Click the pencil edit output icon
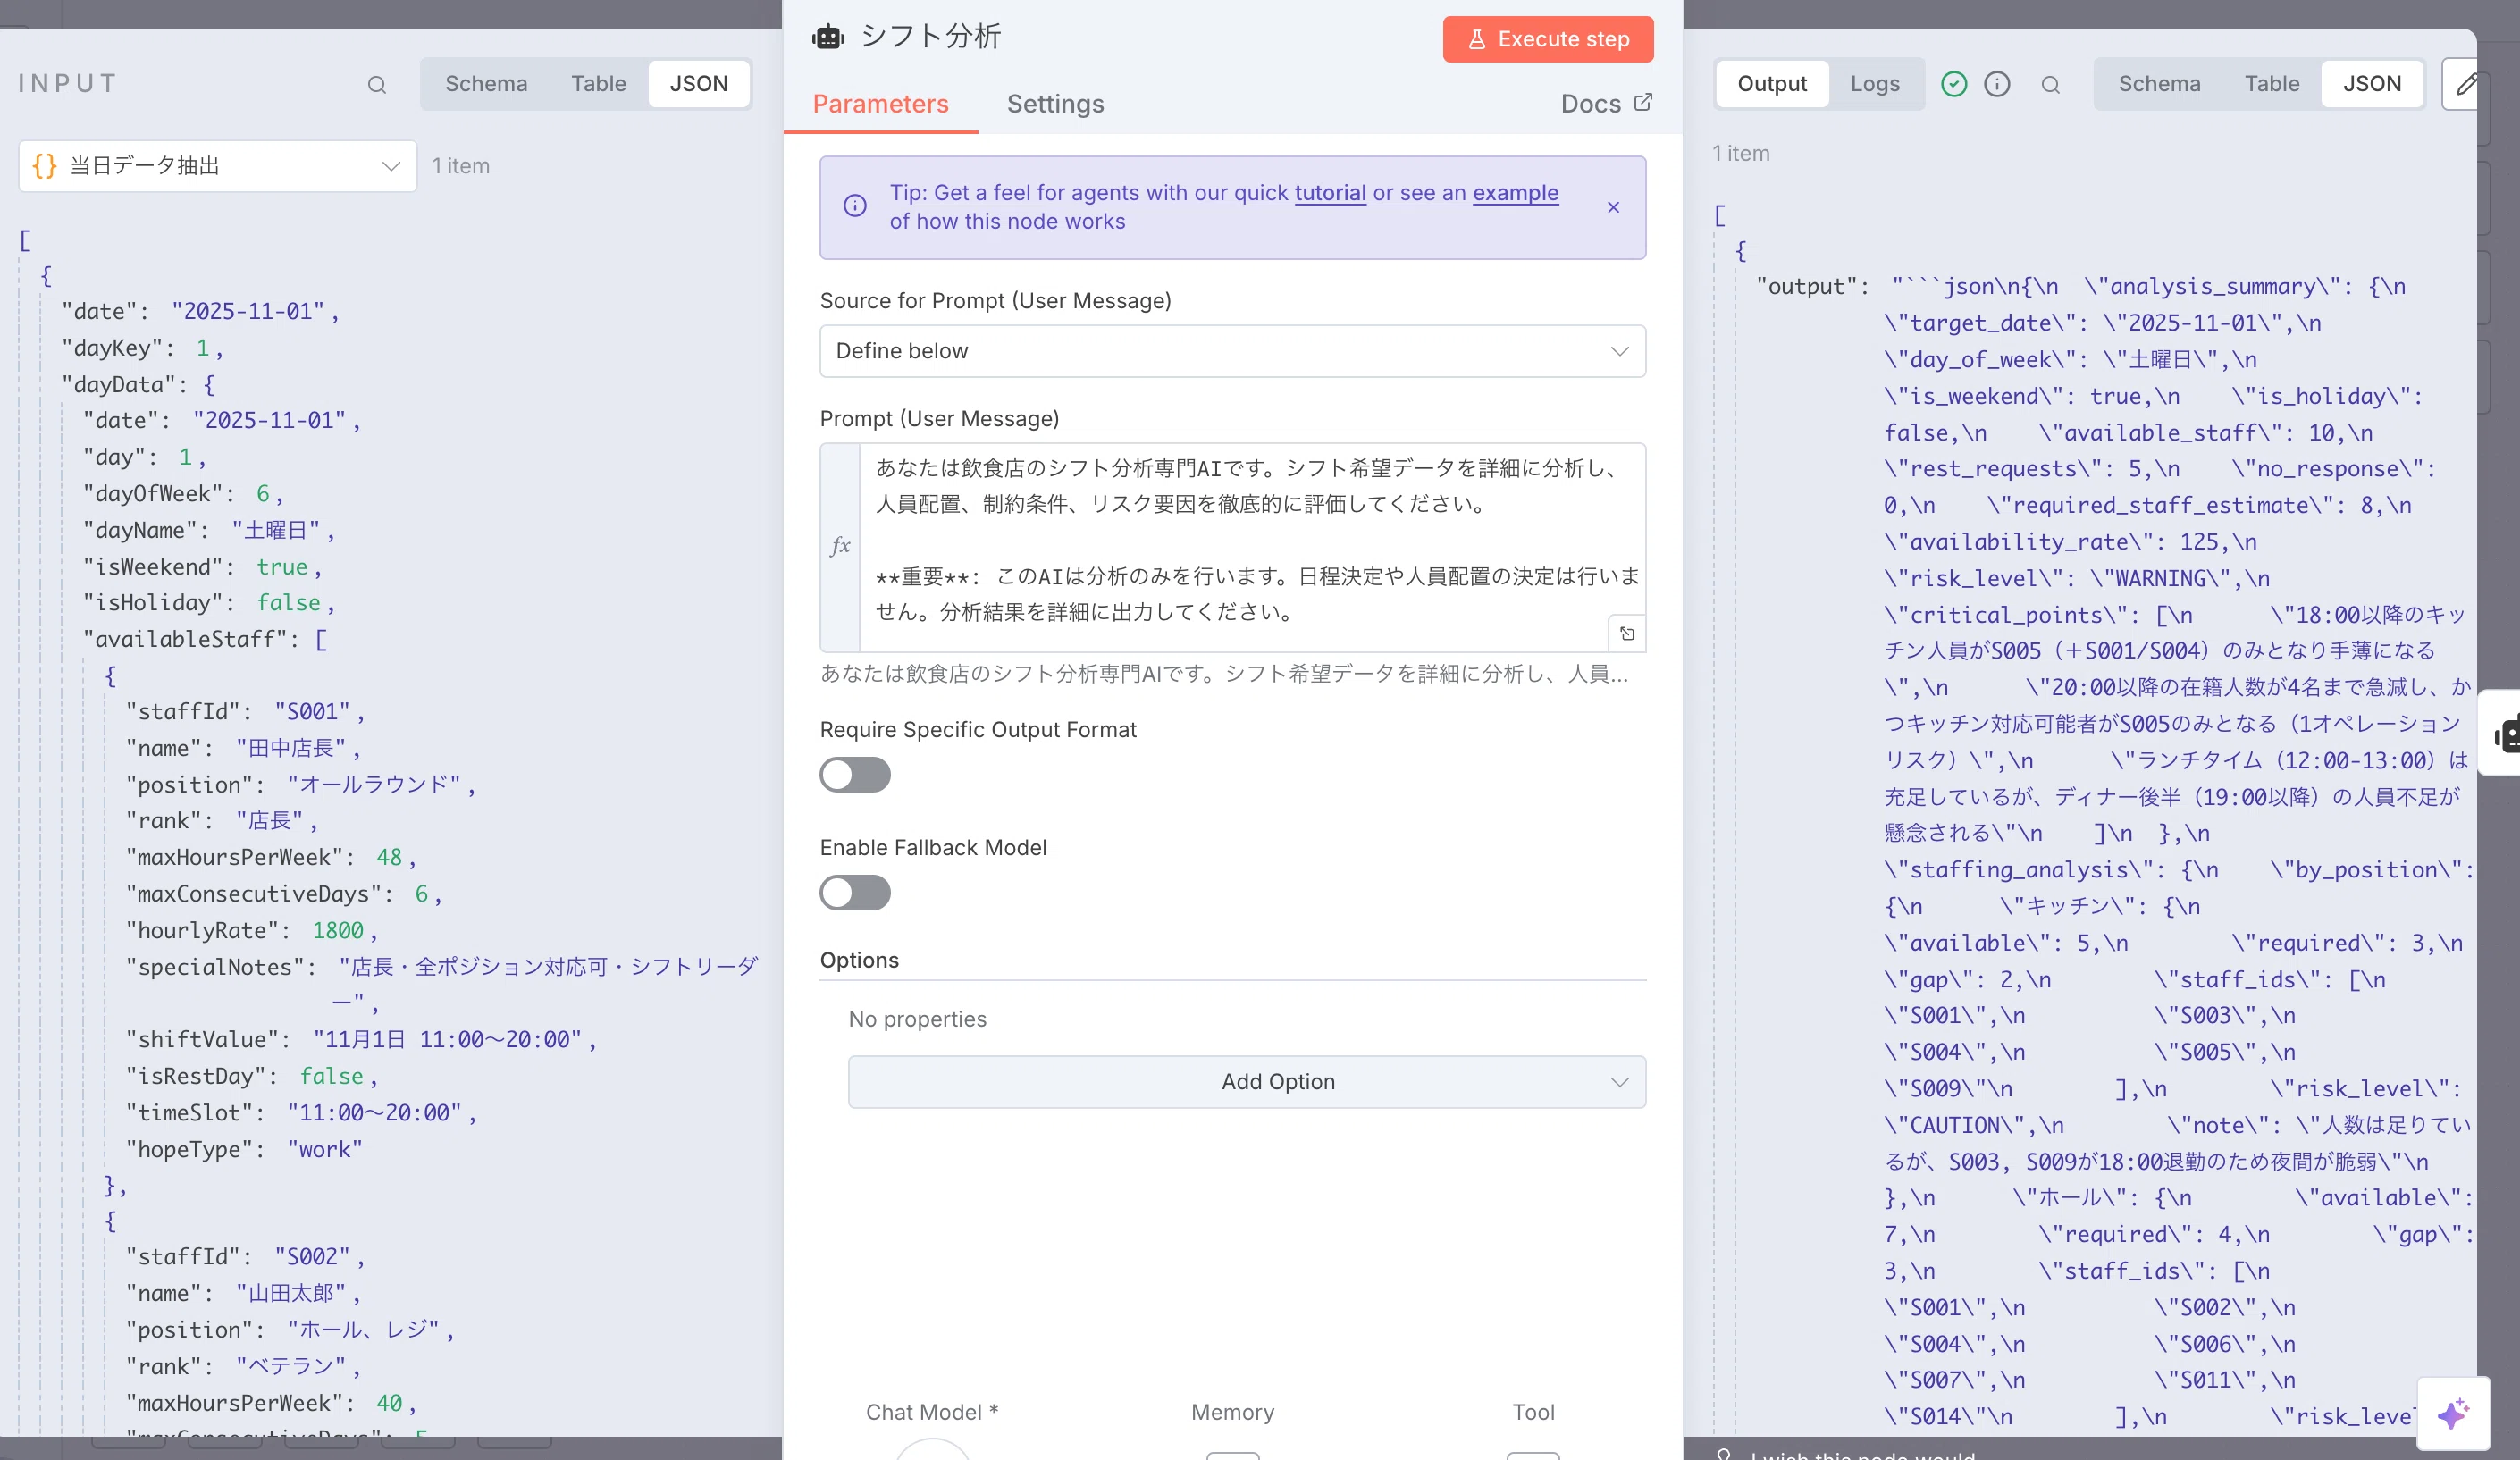The width and height of the screenshot is (2520, 1460). click(x=2466, y=84)
